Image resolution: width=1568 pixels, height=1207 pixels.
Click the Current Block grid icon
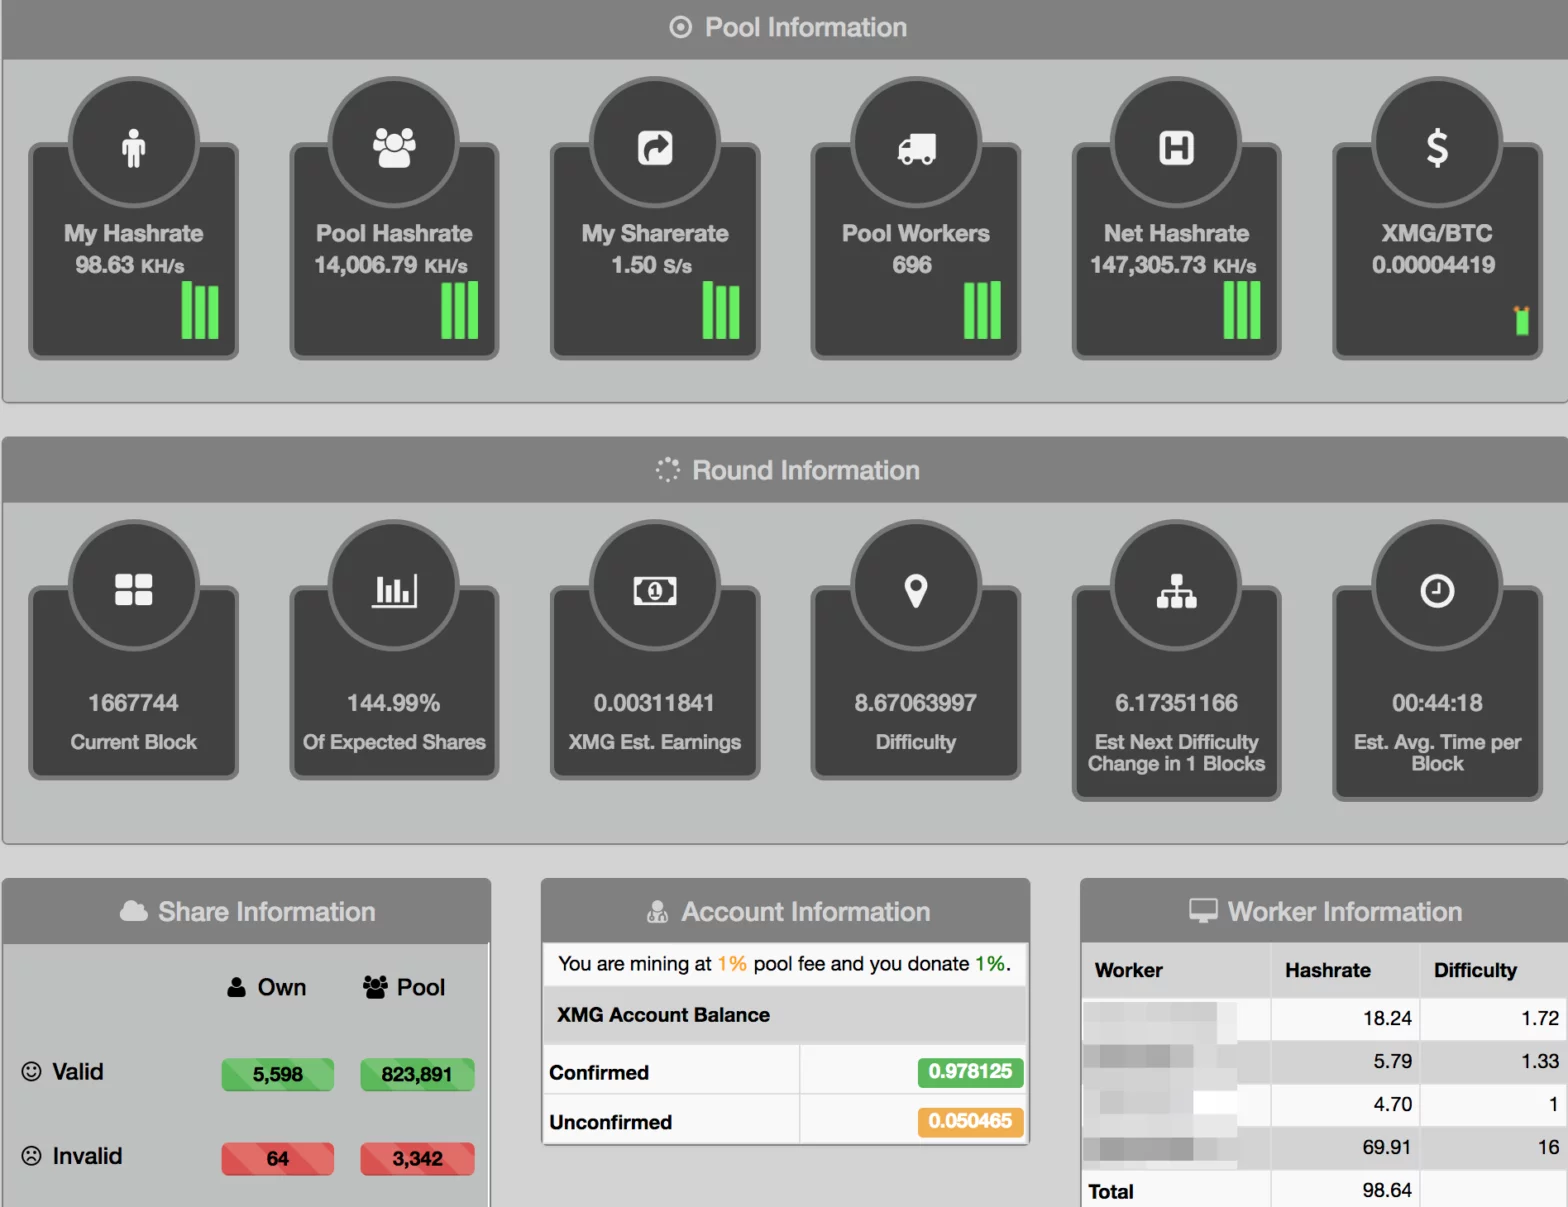[133, 590]
